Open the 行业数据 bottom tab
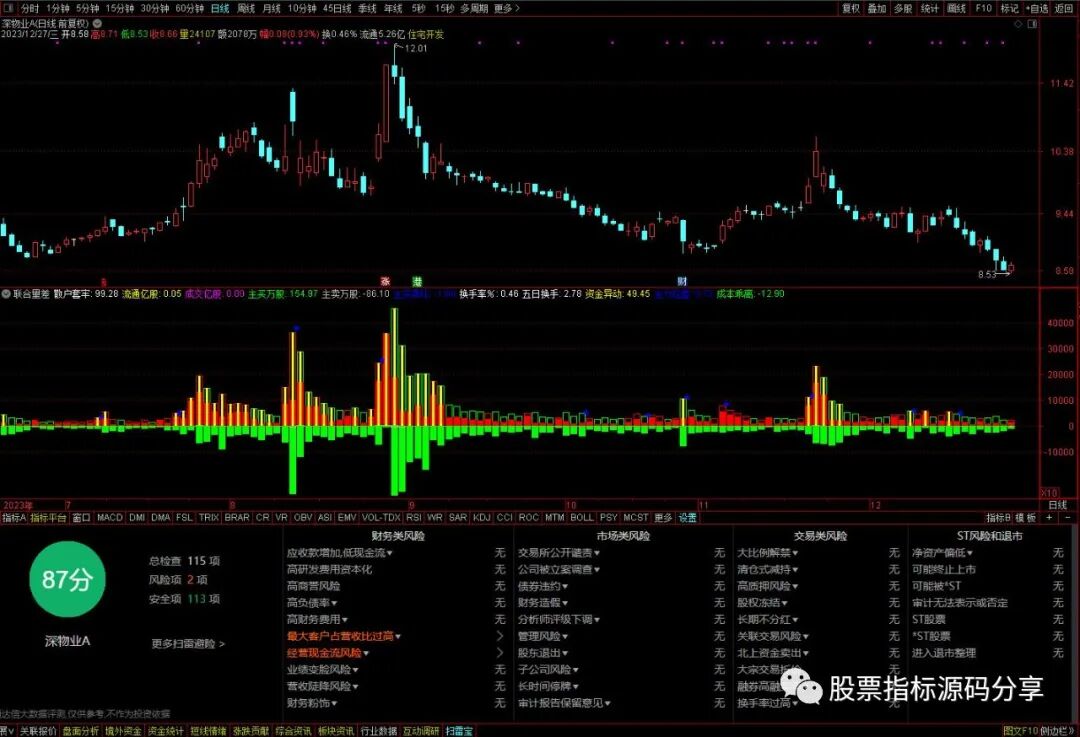Screen dimensions: 1080x737 pyautogui.click(x=379, y=731)
